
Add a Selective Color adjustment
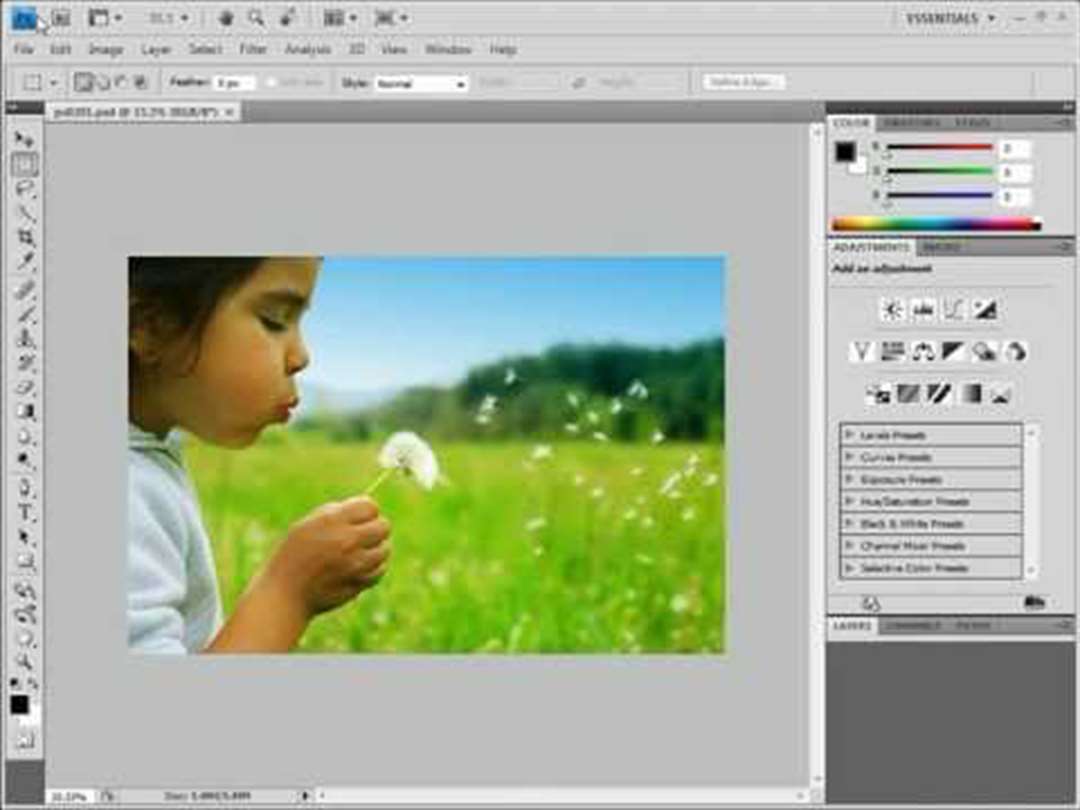[1001, 394]
